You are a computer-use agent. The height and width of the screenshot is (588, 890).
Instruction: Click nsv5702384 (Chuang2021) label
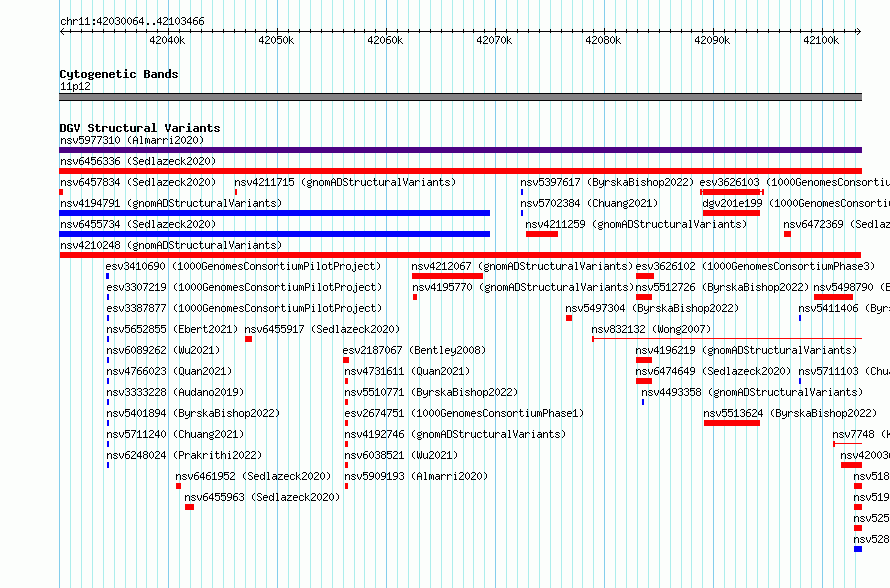[589, 203]
